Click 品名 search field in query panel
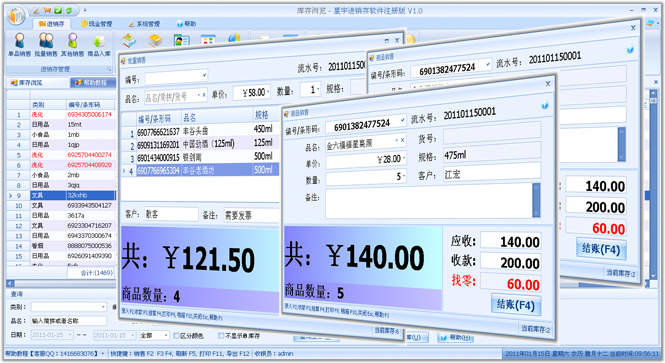Screen dimensions: 665x363 [68, 321]
